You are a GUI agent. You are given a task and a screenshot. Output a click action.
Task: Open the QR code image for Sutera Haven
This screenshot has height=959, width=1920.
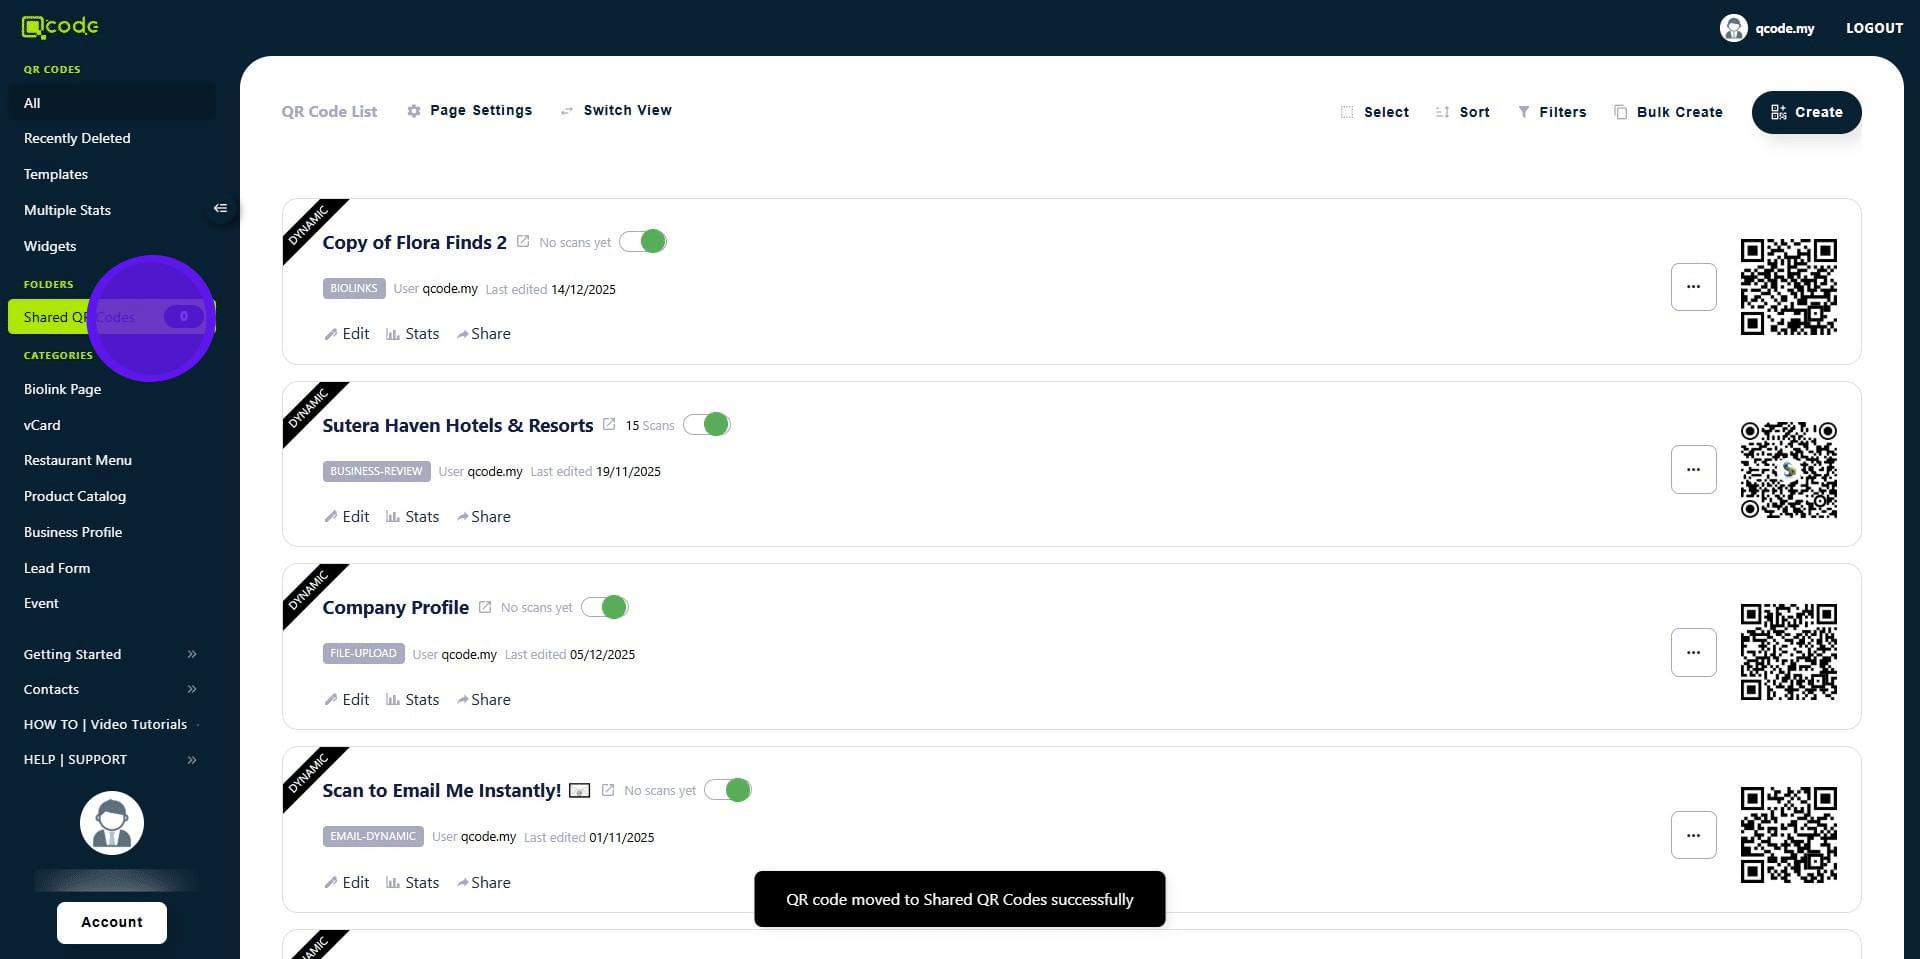click(x=1788, y=470)
